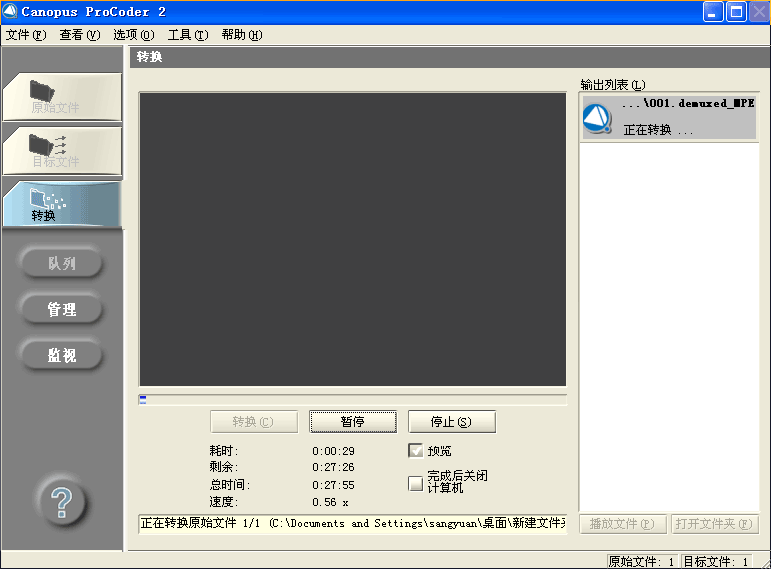The height and width of the screenshot is (569, 771).
Task: Click the source path status field
Action: tap(353, 523)
